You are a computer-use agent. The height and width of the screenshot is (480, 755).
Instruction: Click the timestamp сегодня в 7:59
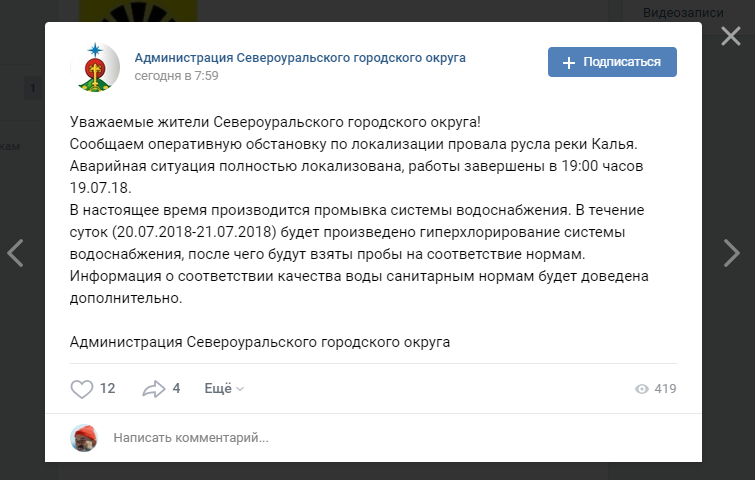coord(176,76)
